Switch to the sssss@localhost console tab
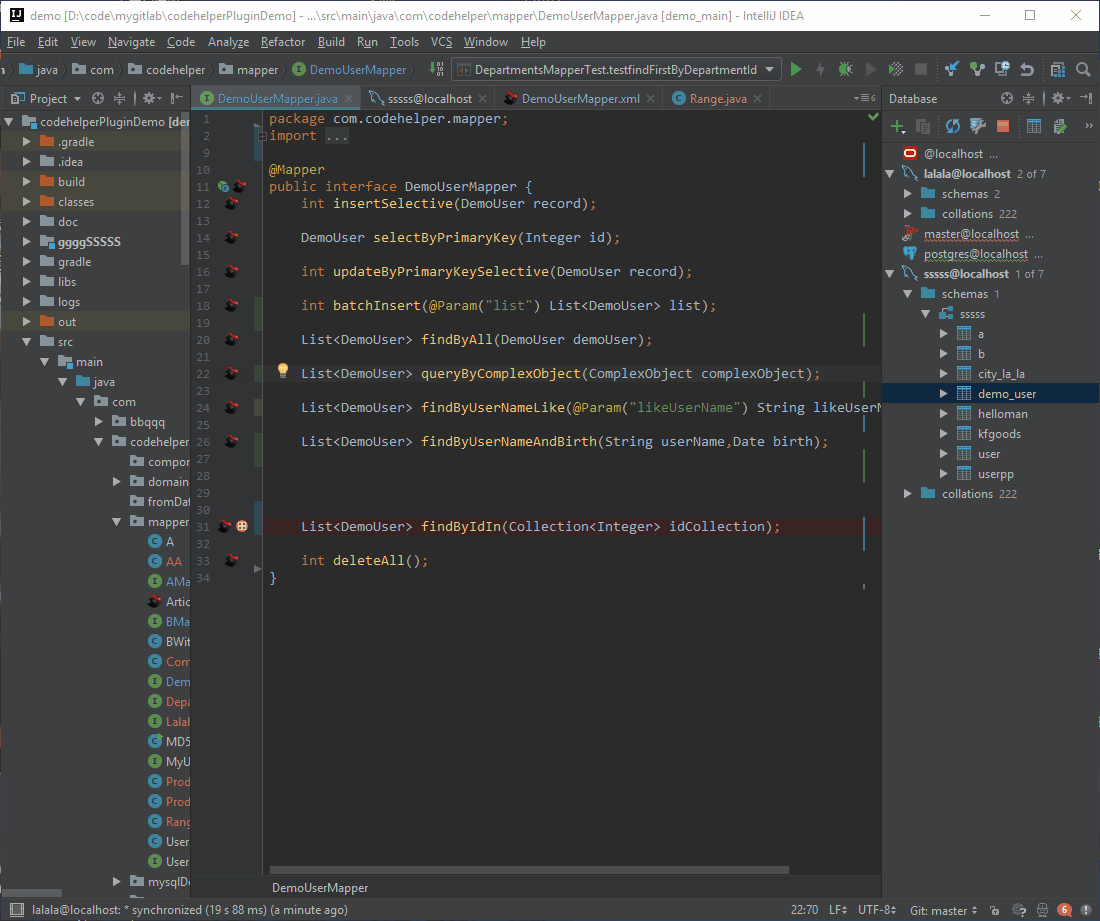This screenshot has width=1100, height=921. (429, 99)
